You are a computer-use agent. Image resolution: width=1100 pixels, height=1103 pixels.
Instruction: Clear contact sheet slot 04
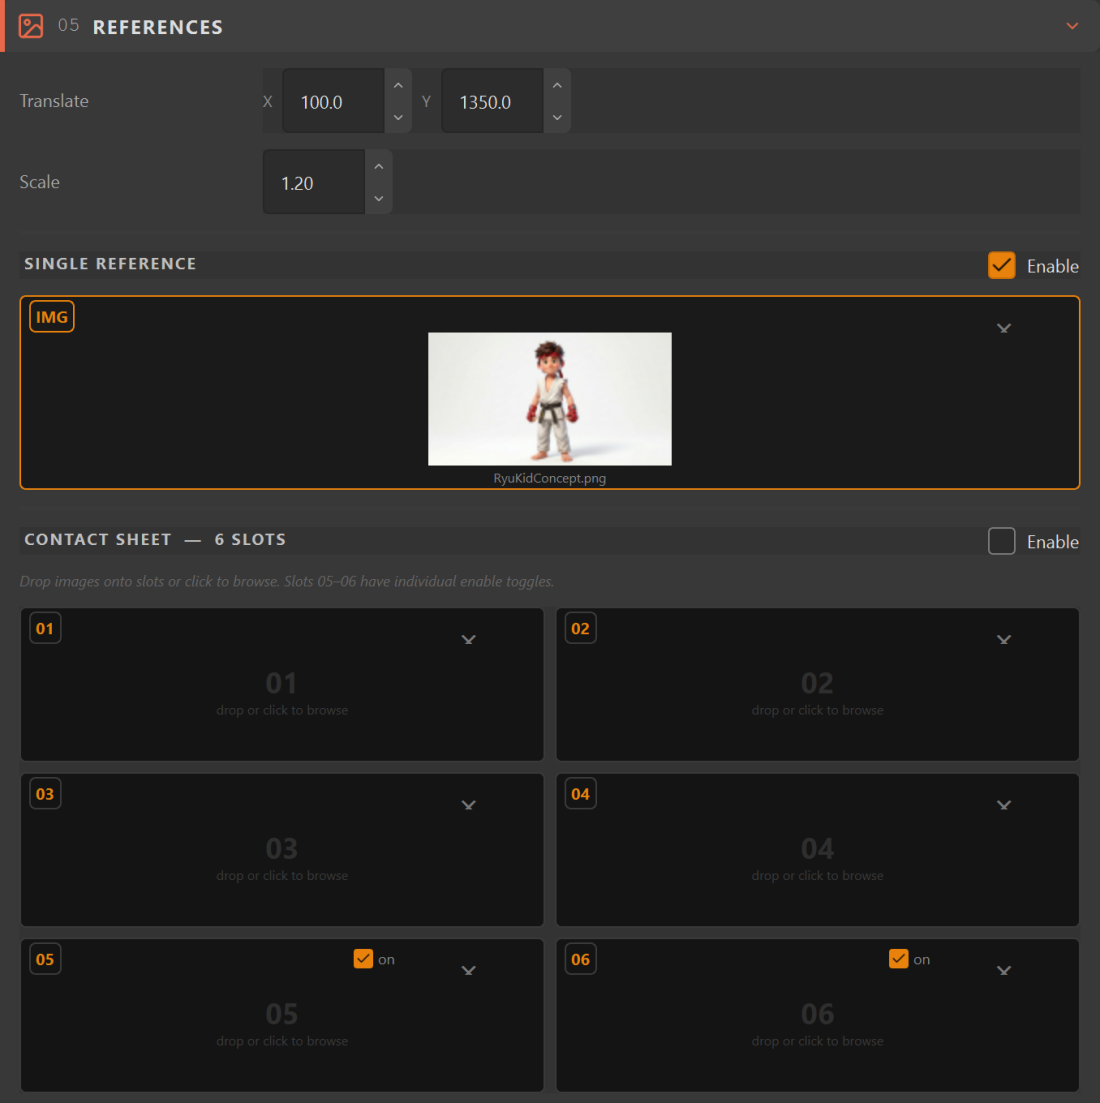point(1004,804)
